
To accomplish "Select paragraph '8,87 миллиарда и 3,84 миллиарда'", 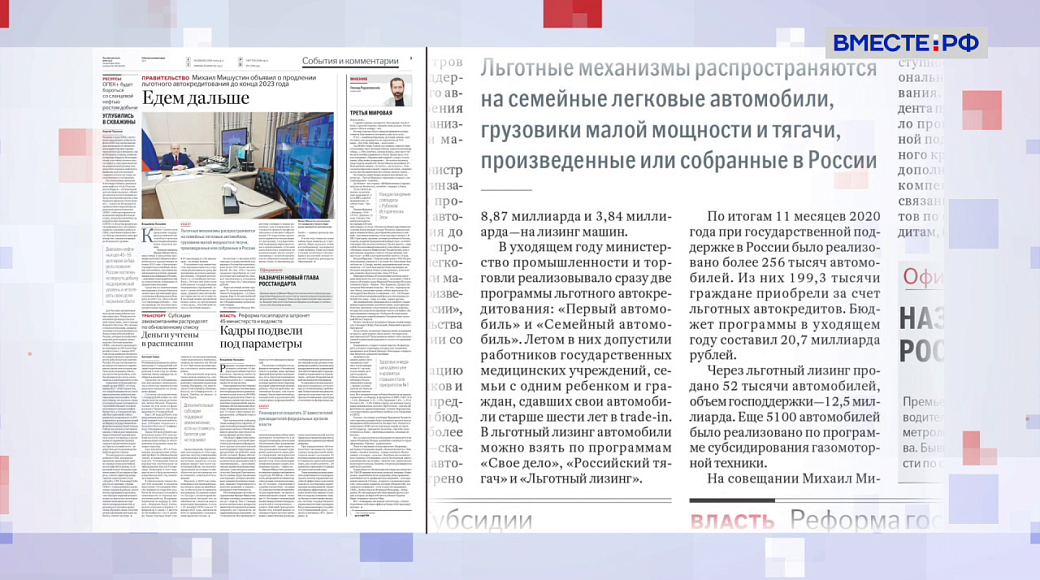I will [x=576, y=224].
